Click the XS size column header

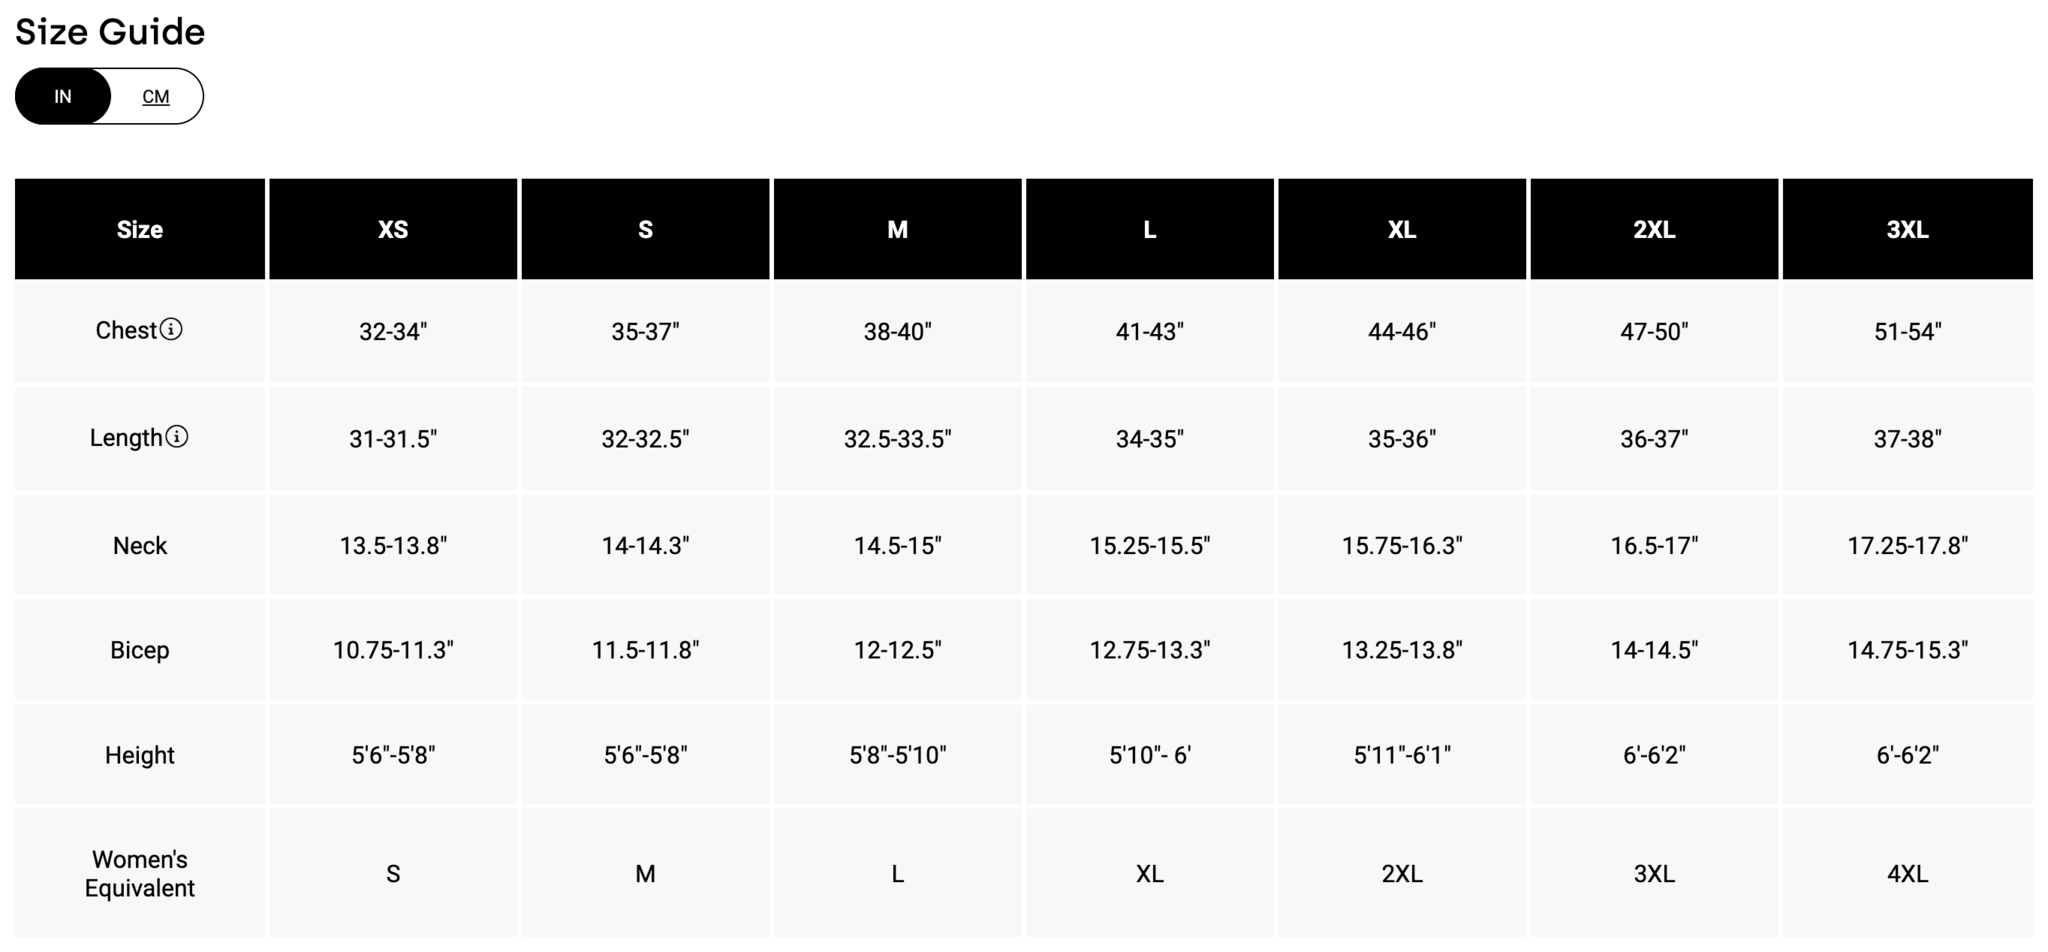tap(393, 229)
